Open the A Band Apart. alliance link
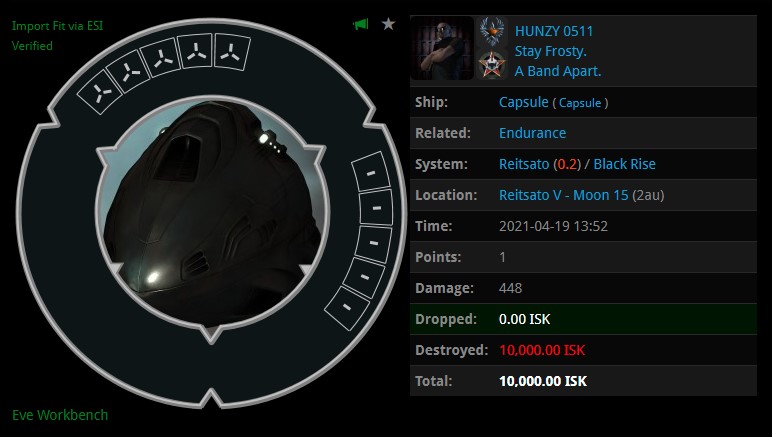772x437 pixels. pyautogui.click(x=558, y=71)
